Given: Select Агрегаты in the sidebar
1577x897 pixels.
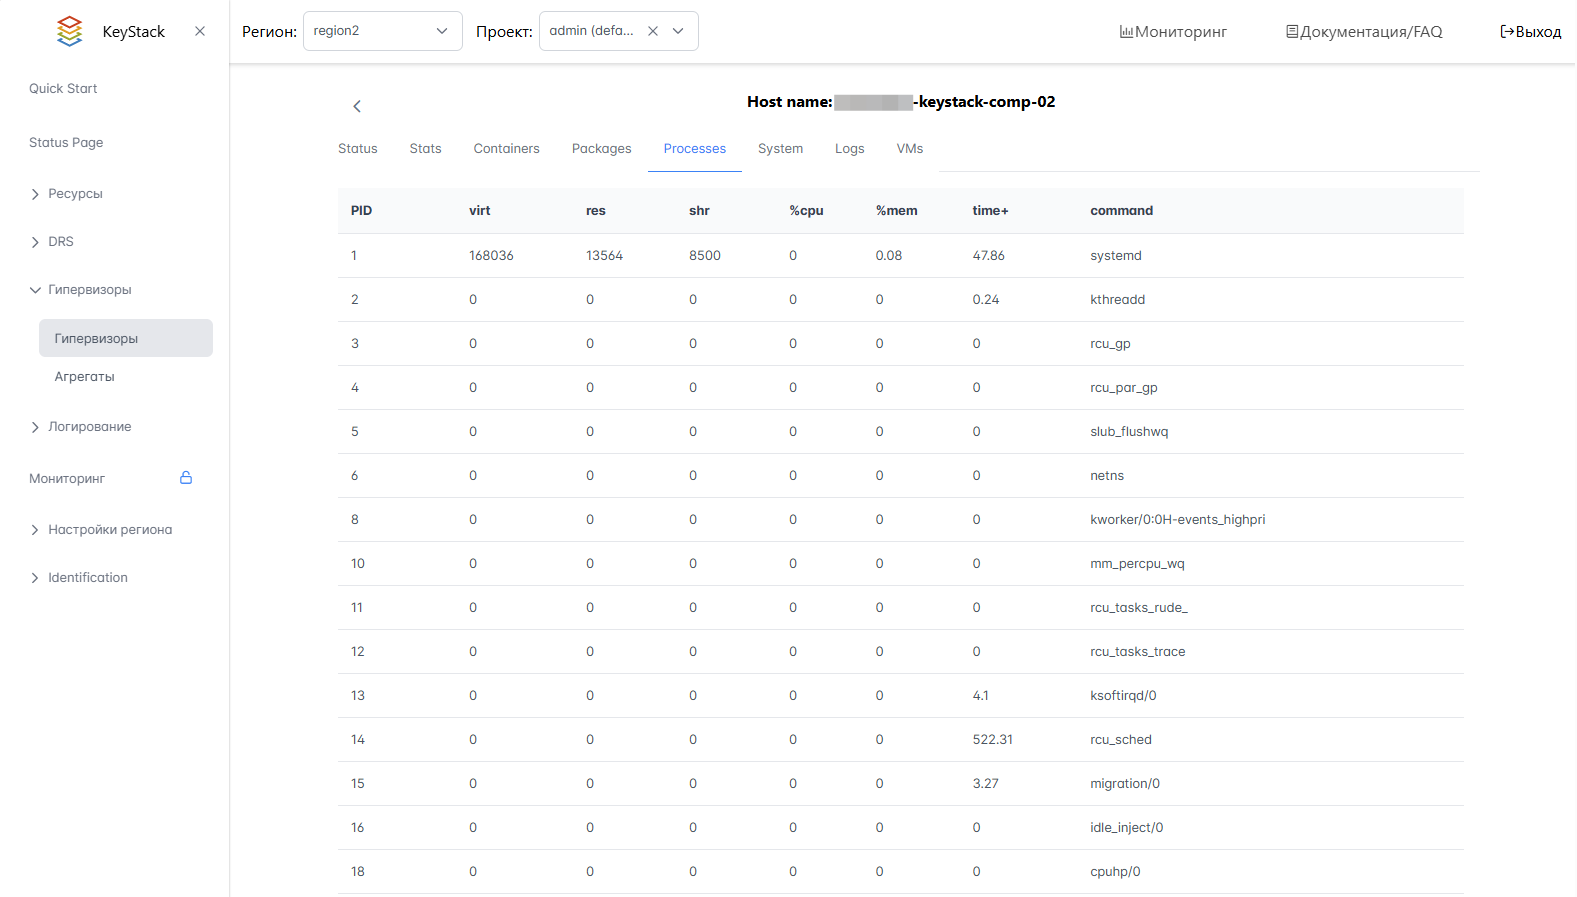Looking at the screenshot, I should coord(85,377).
